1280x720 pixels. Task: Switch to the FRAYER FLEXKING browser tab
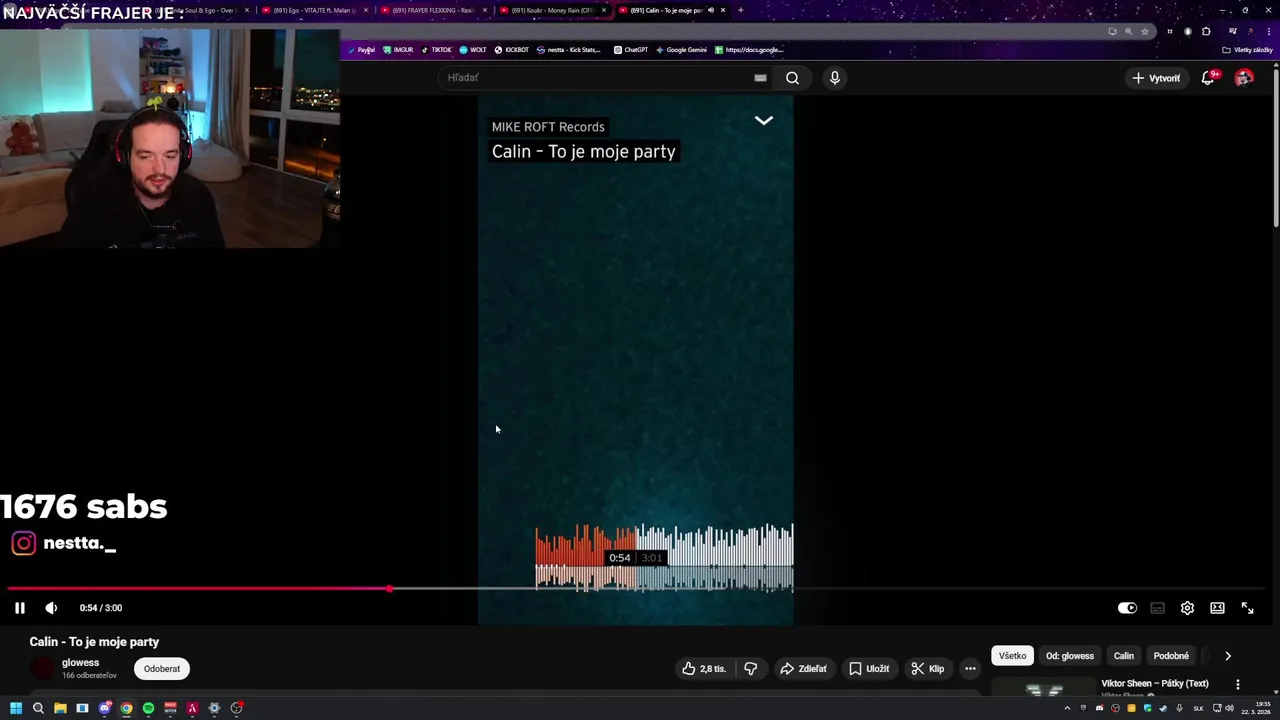pyautogui.click(x=432, y=10)
